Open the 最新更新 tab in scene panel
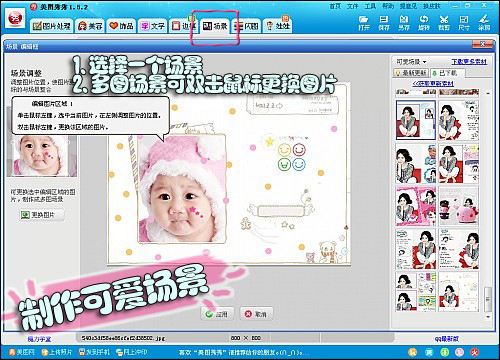Screen dimensions: 500x360 (411, 73)
